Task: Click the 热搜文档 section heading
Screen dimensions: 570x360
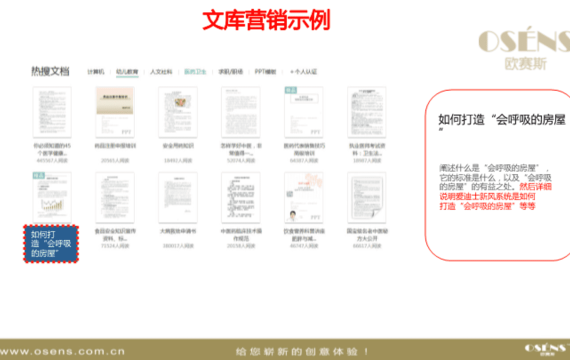Action: pyautogui.click(x=50, y=71)
